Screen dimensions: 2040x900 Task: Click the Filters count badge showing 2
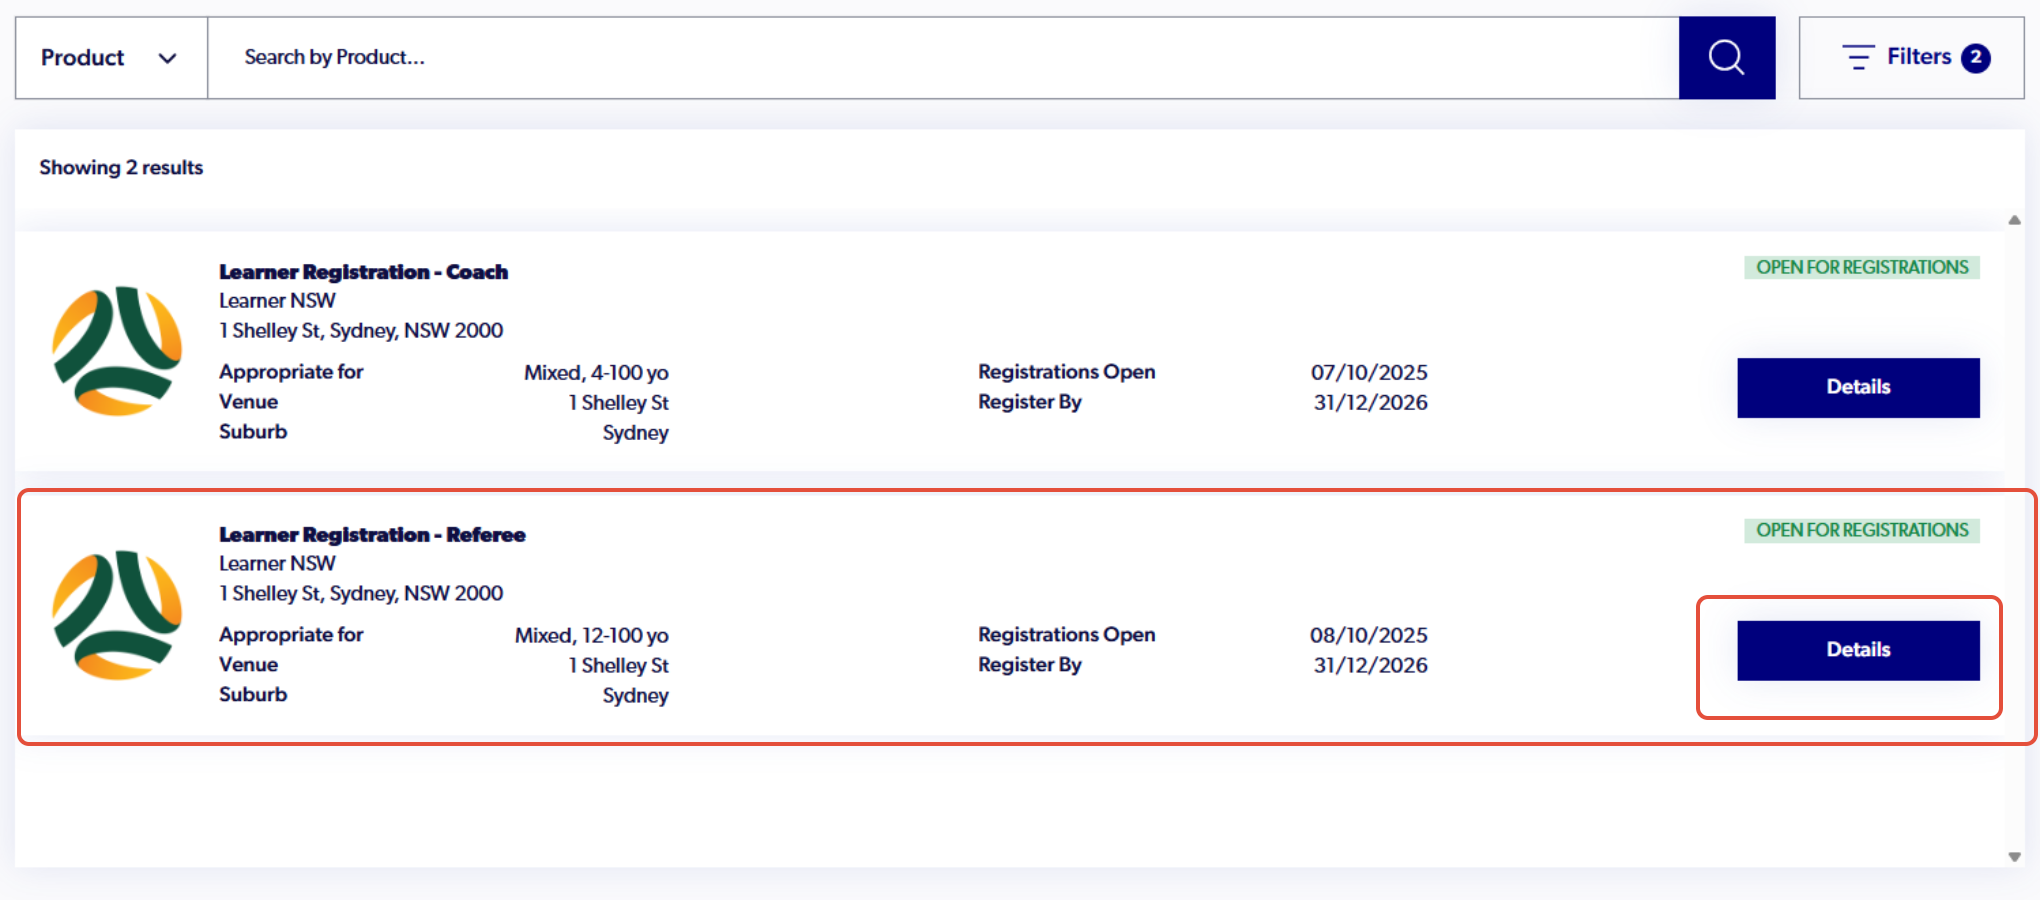click(x=1976, y=57)
